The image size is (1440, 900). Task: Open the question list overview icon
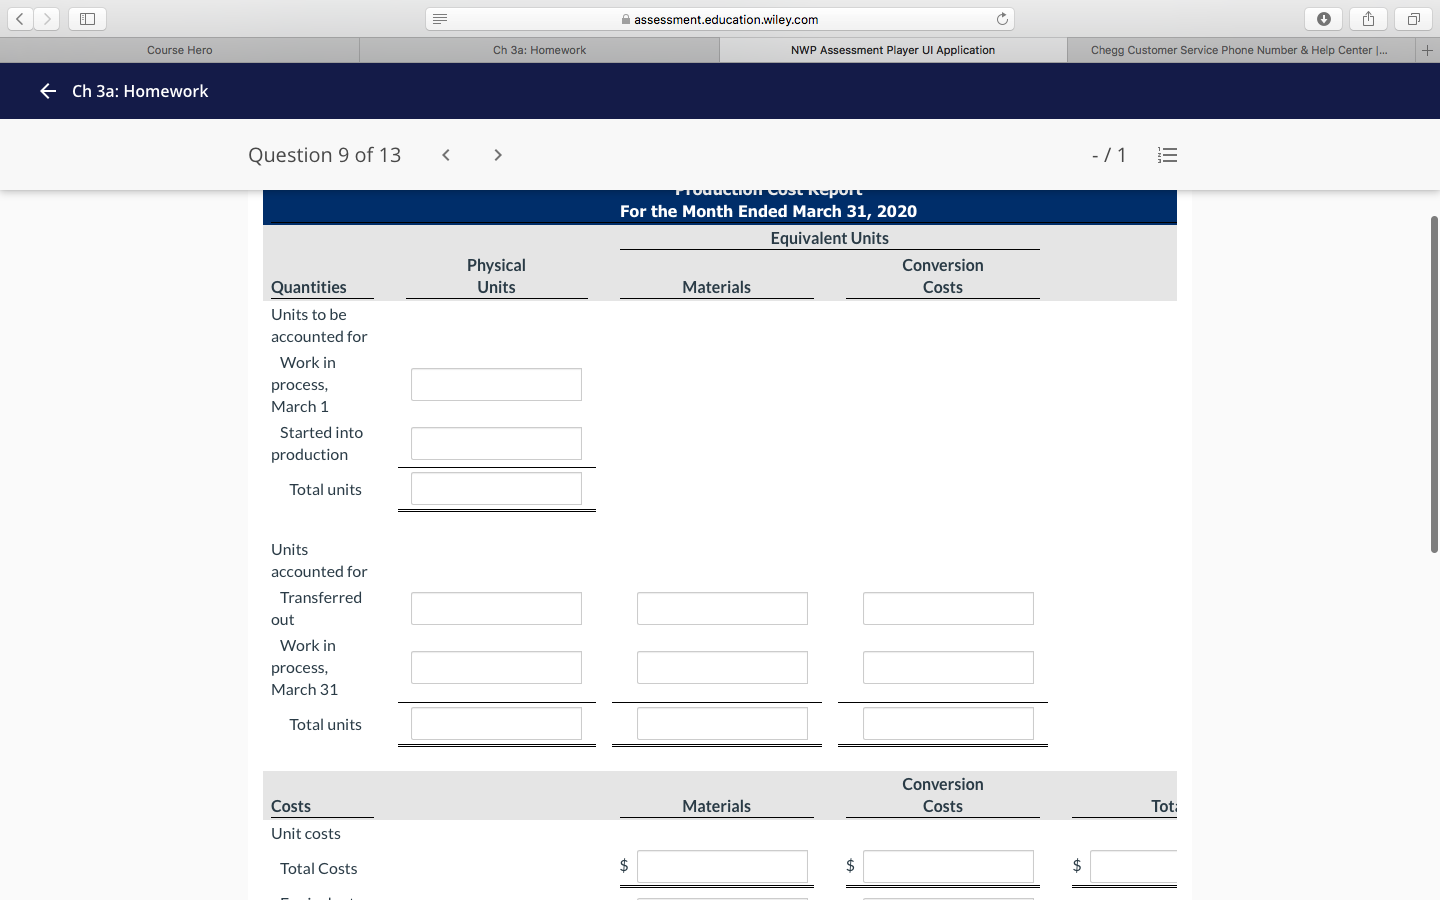tap(1167, 154)
